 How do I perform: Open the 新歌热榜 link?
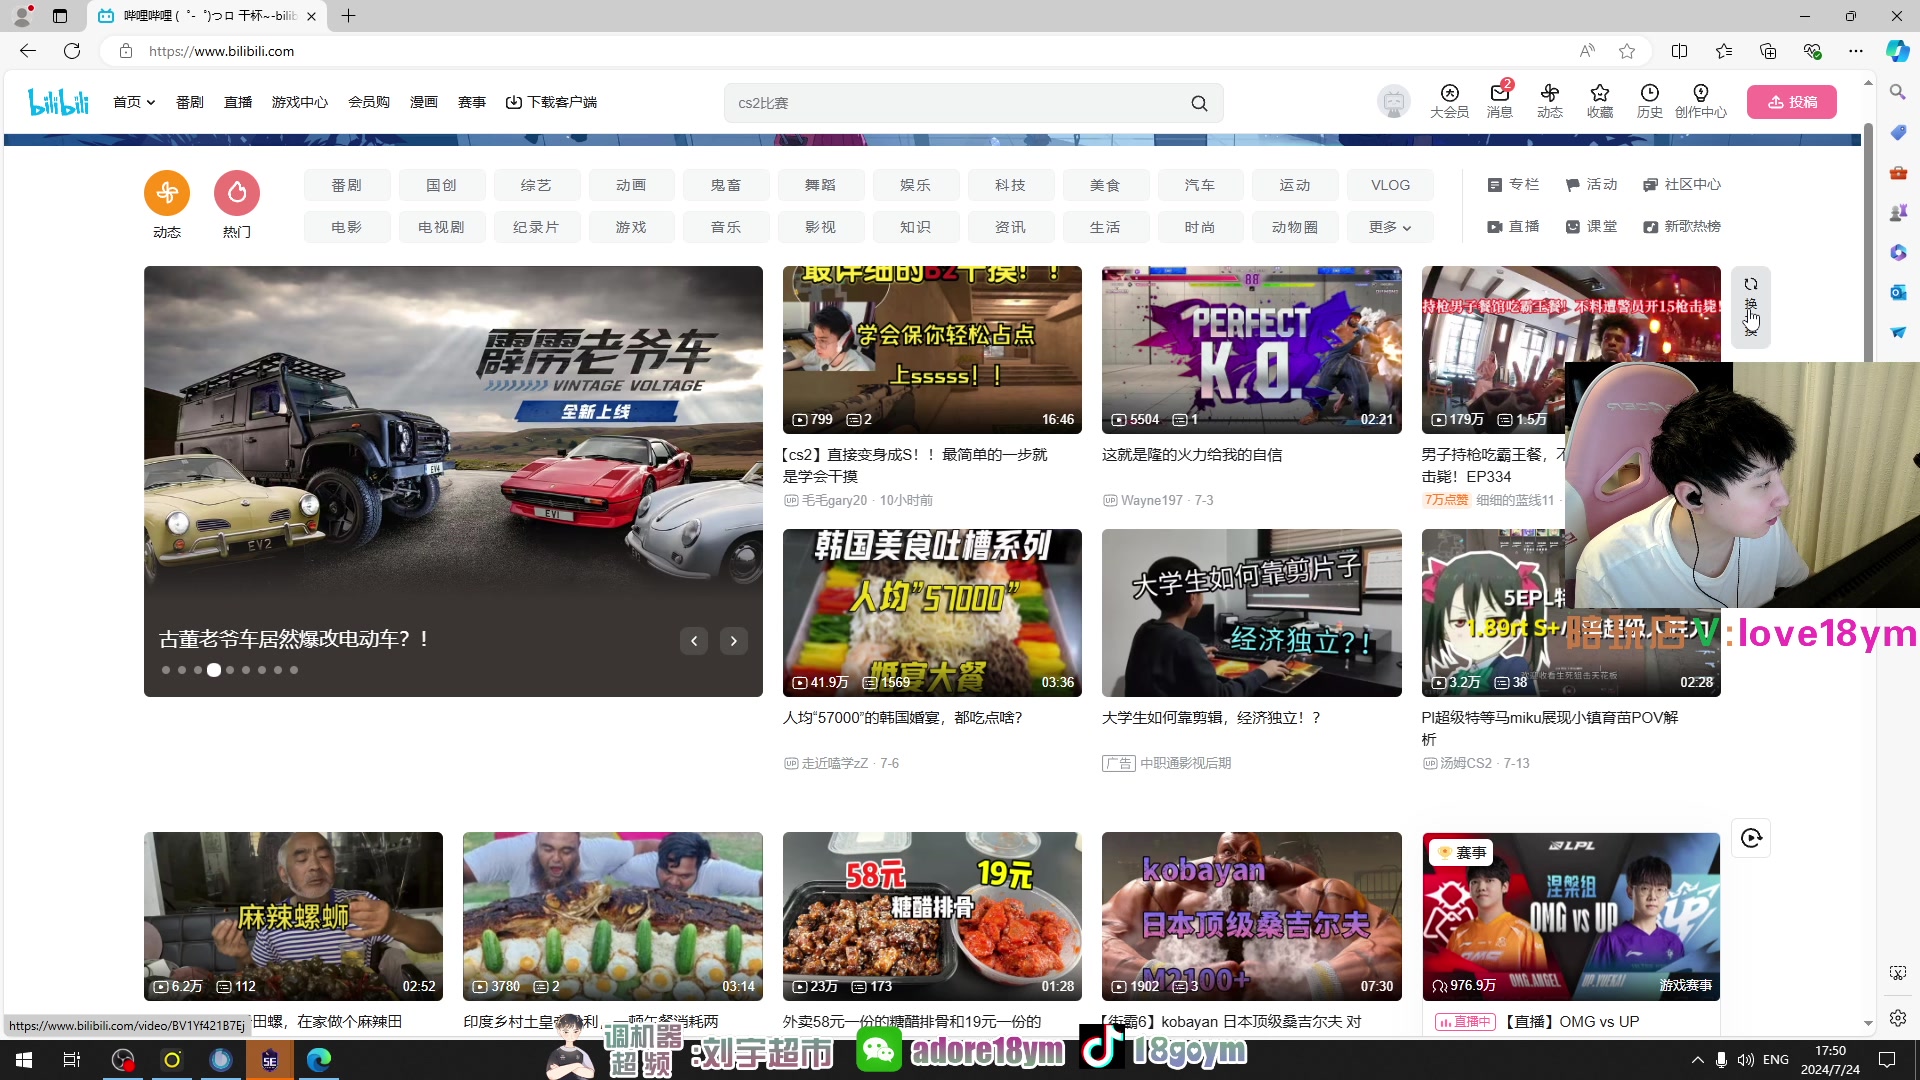1682,226
